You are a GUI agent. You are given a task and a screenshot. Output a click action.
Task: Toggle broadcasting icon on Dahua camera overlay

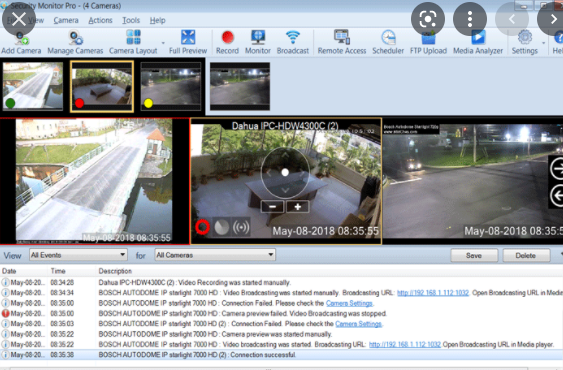pos(241,227)
